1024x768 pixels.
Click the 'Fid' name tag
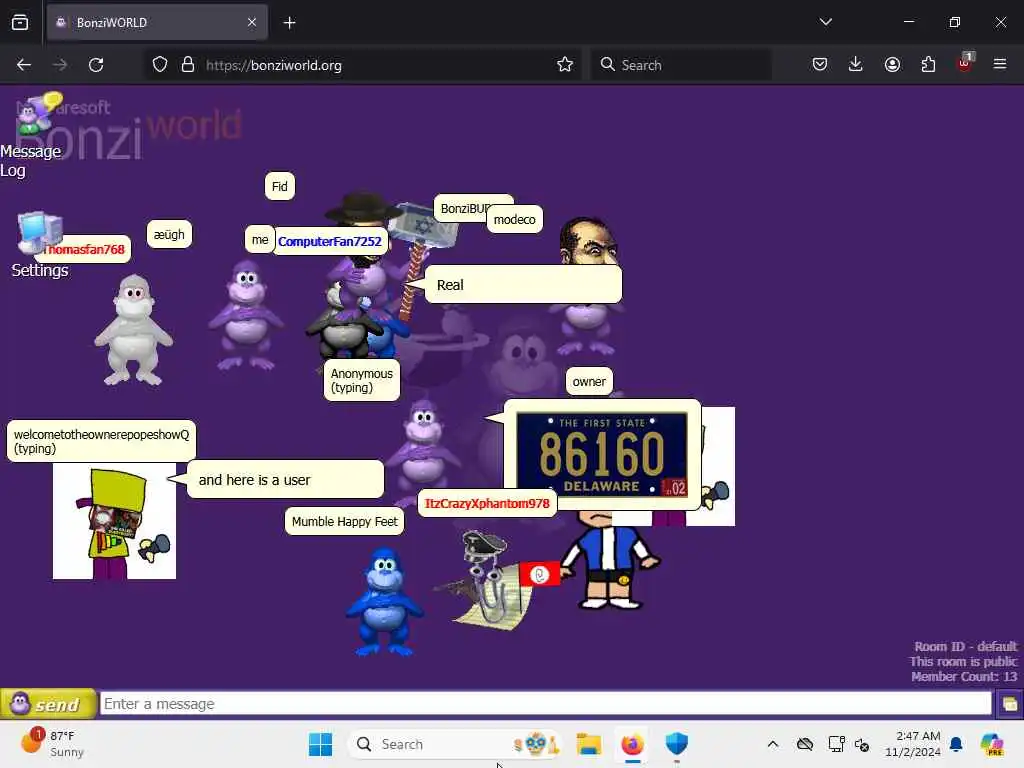(x=280, y=187)
